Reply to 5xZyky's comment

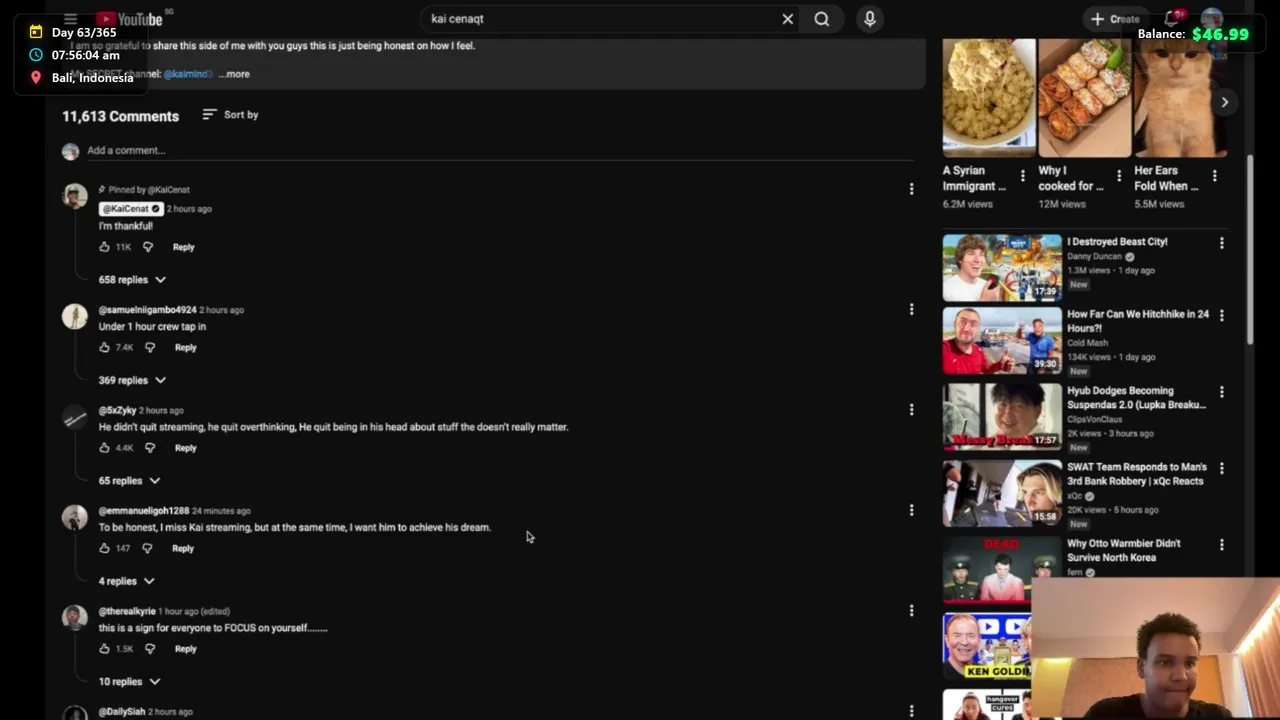(185, 448)
